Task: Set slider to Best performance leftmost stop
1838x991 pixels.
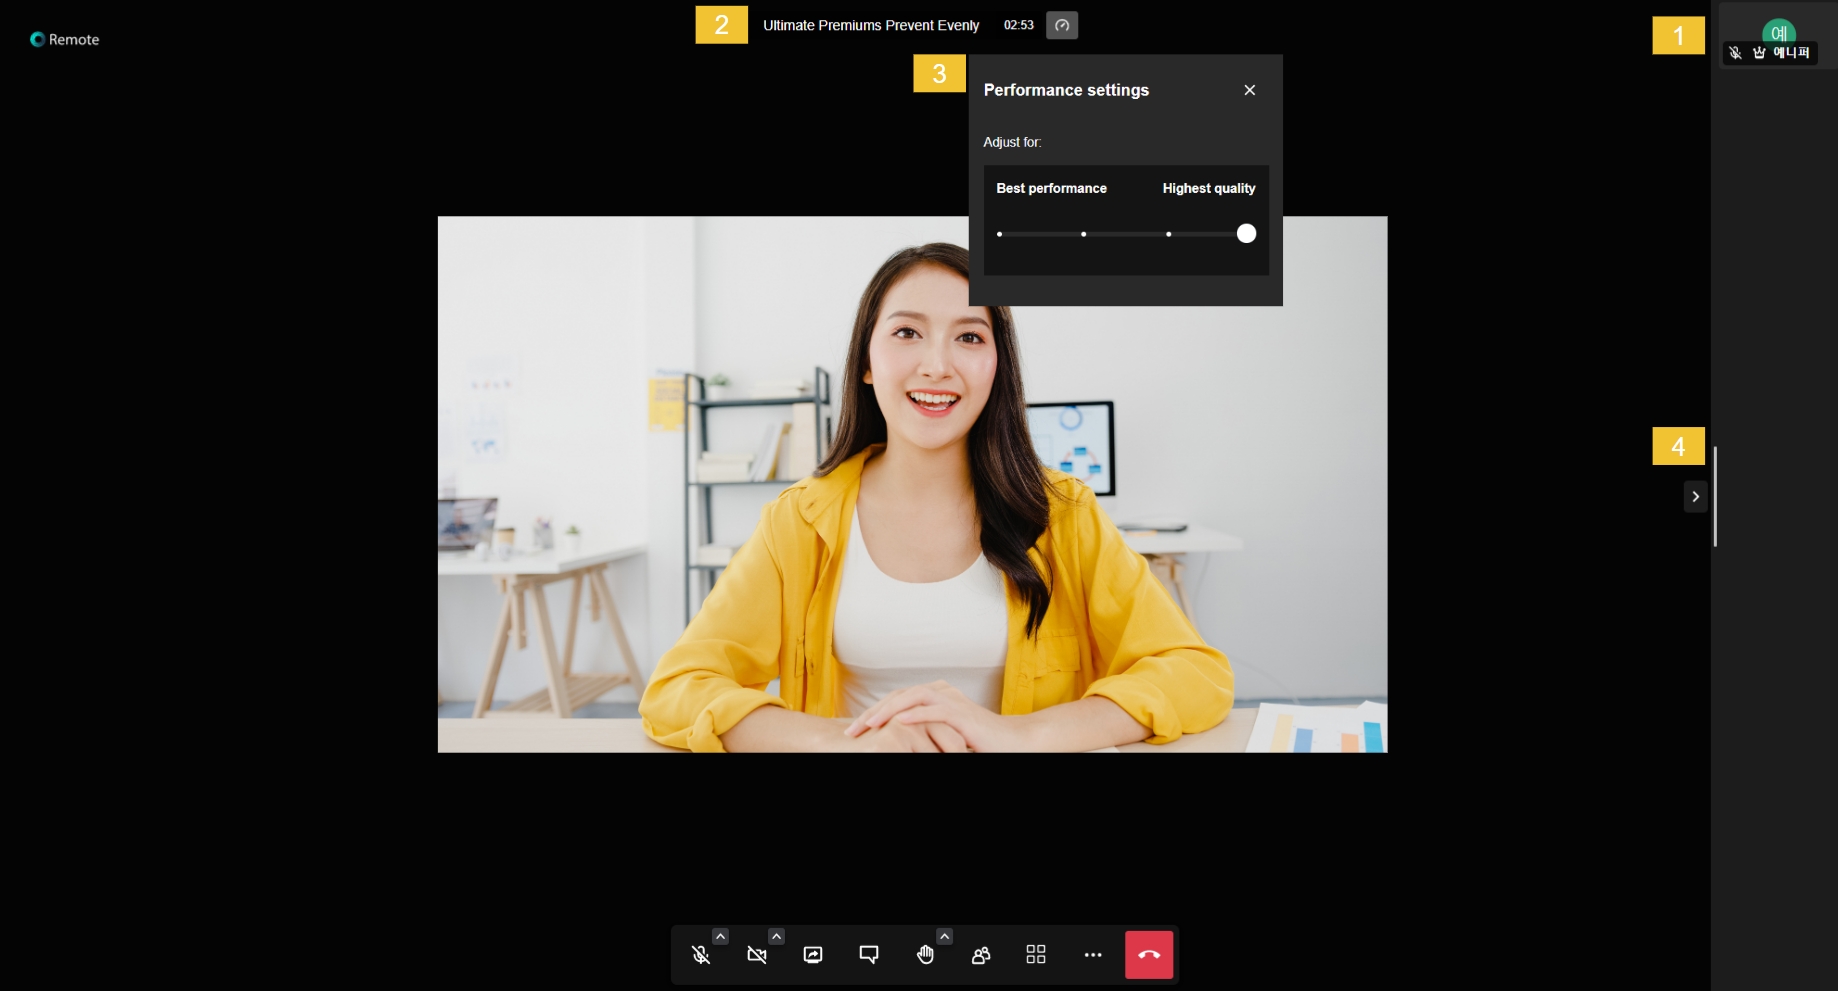Action: 999,234
